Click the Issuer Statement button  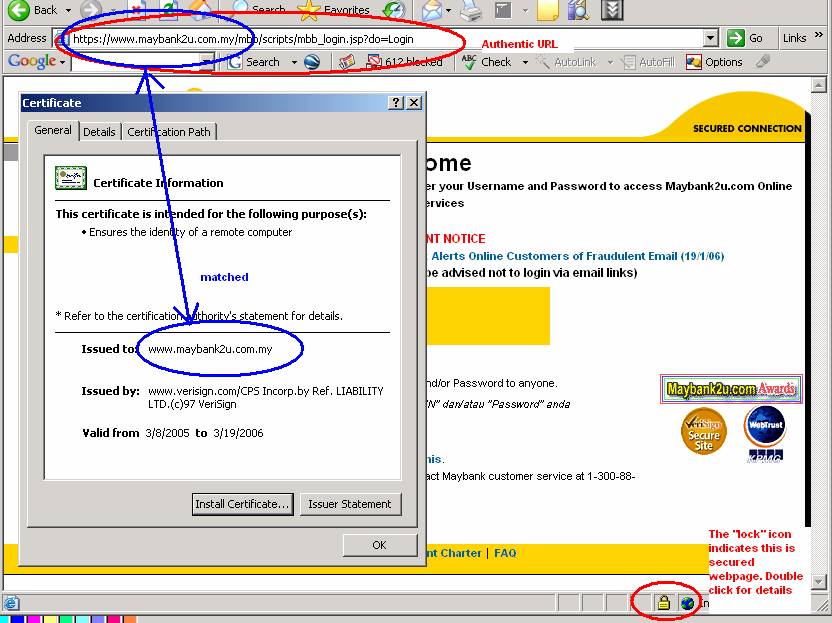(x=350, y=504)
